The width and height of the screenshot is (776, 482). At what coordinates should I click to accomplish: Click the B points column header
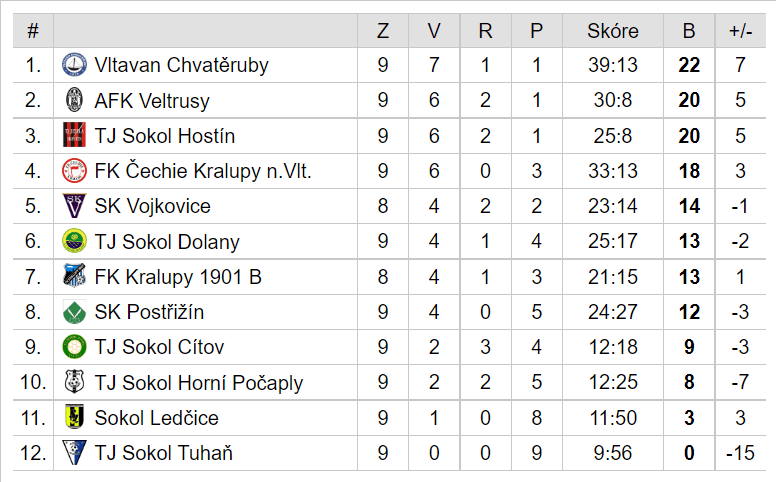pyautogui.click(x=689, y=31)
